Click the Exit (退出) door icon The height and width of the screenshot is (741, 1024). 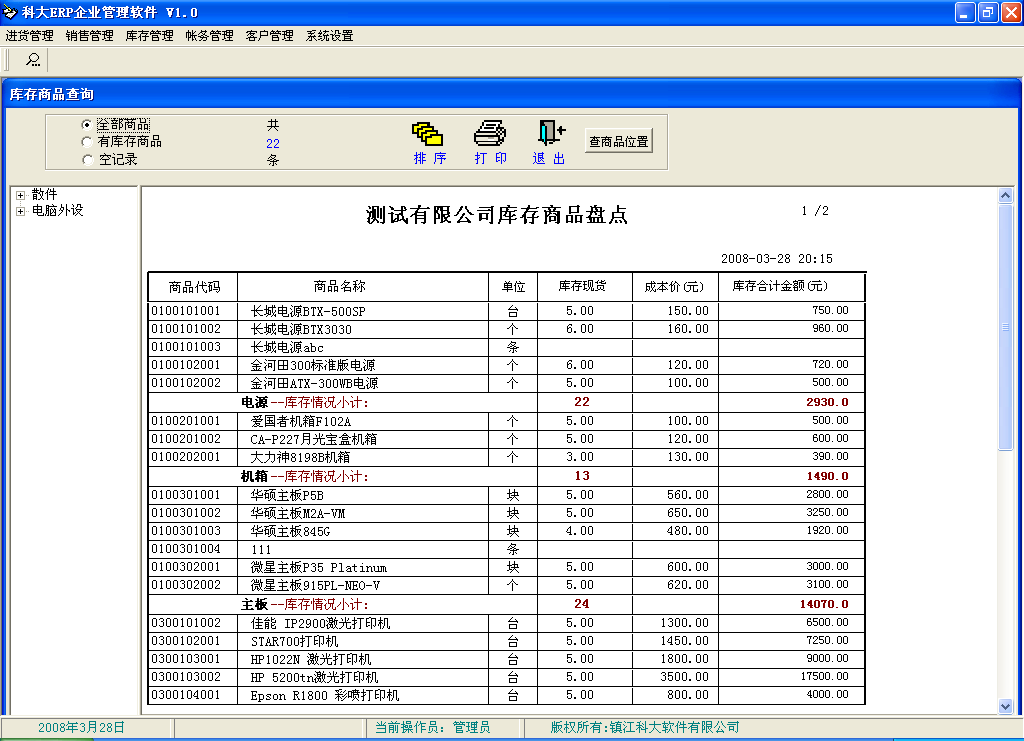[x=549, y=134]
